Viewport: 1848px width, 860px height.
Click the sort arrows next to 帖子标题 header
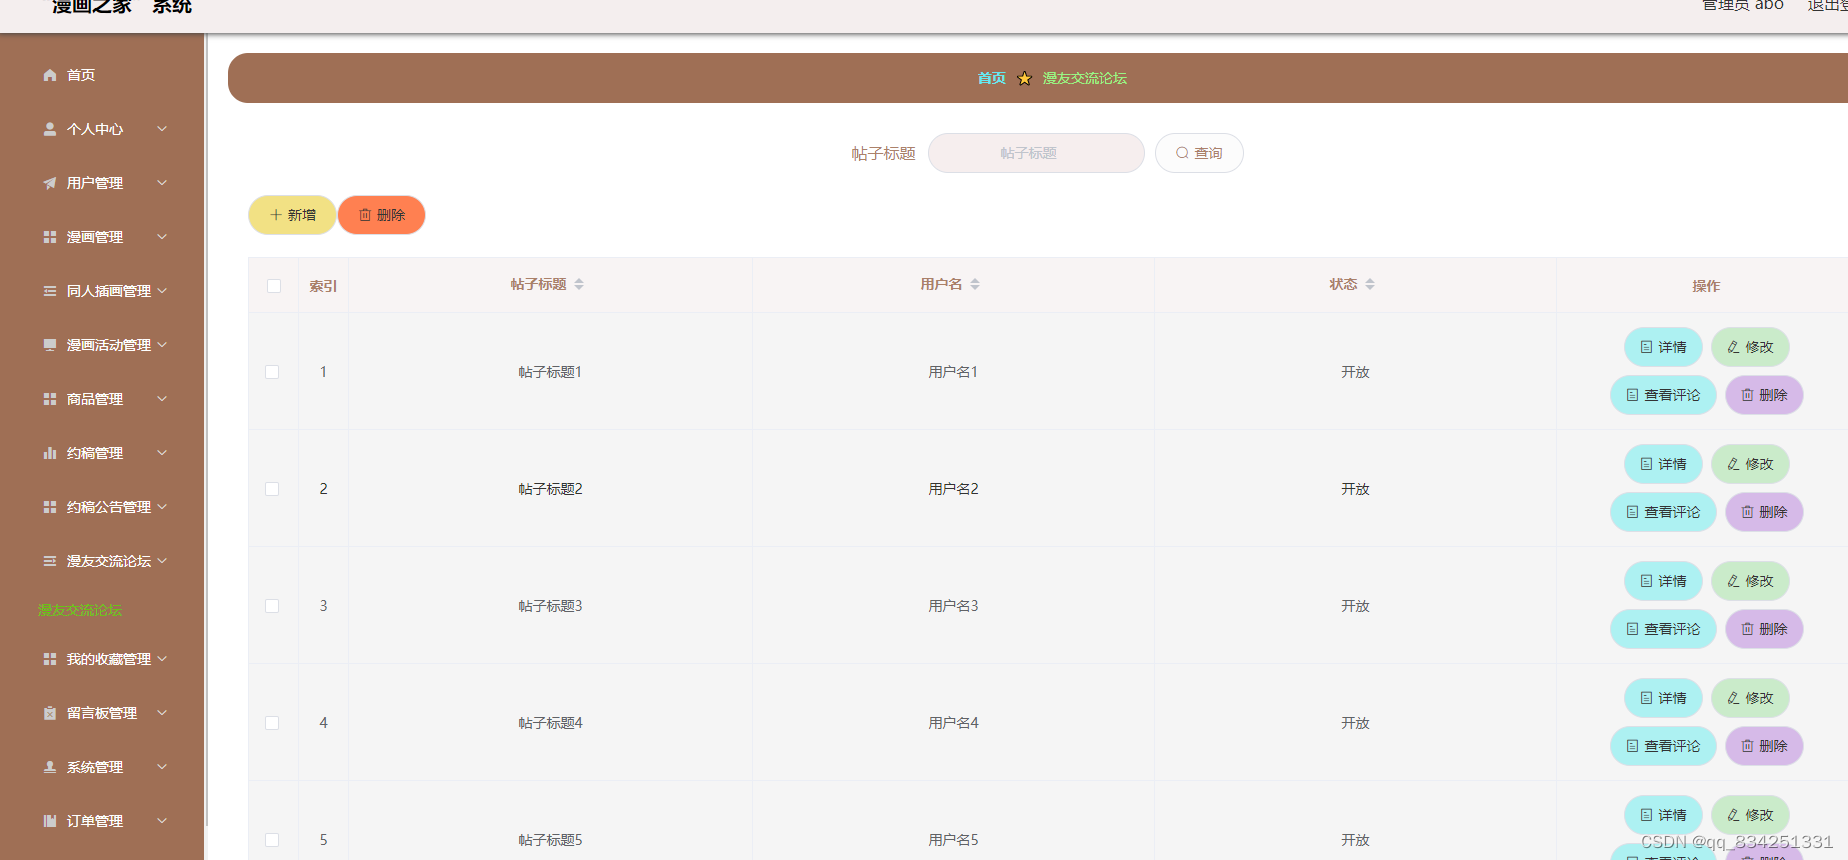pos(579,285)
